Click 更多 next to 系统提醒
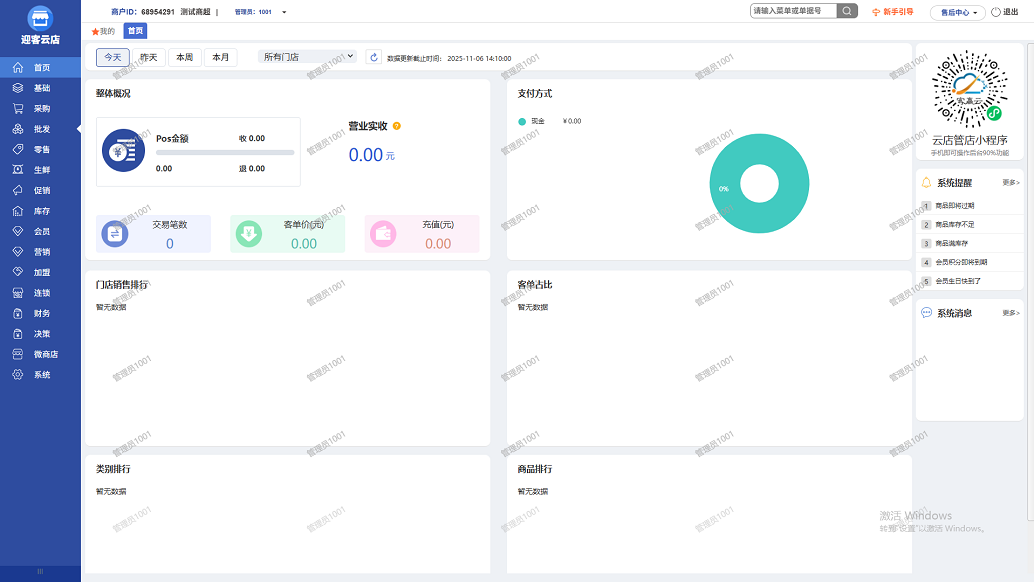The width and height of the screenshot is (1034, 582). pyautogui.click(x=1011, y=183)
